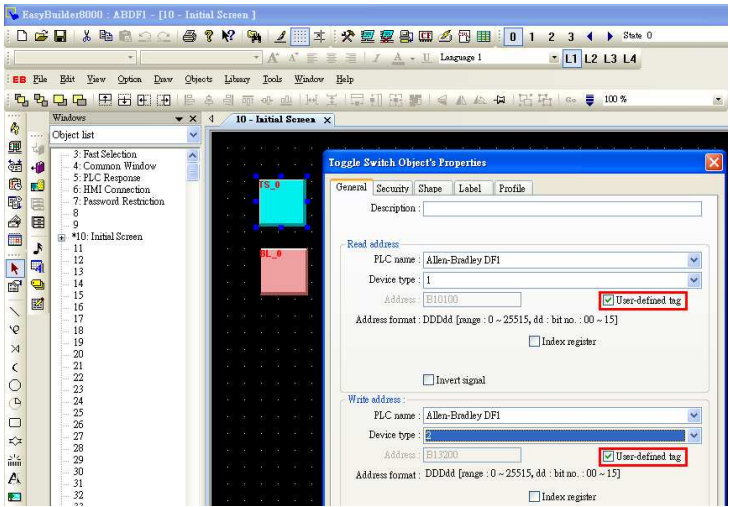730x507 pixels.
Task: Uncheck Read address User-defined tag
Action: pos(608,300)
